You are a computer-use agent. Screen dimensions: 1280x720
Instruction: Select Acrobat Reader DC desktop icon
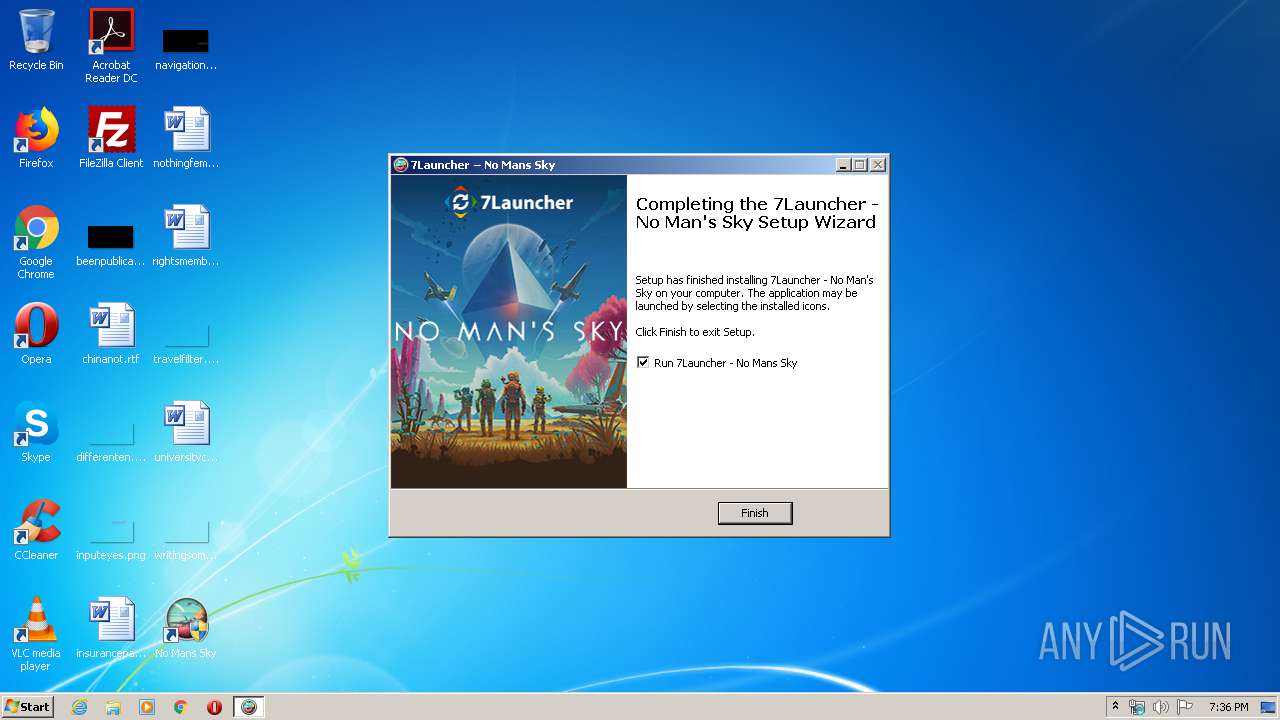[111, 46]
